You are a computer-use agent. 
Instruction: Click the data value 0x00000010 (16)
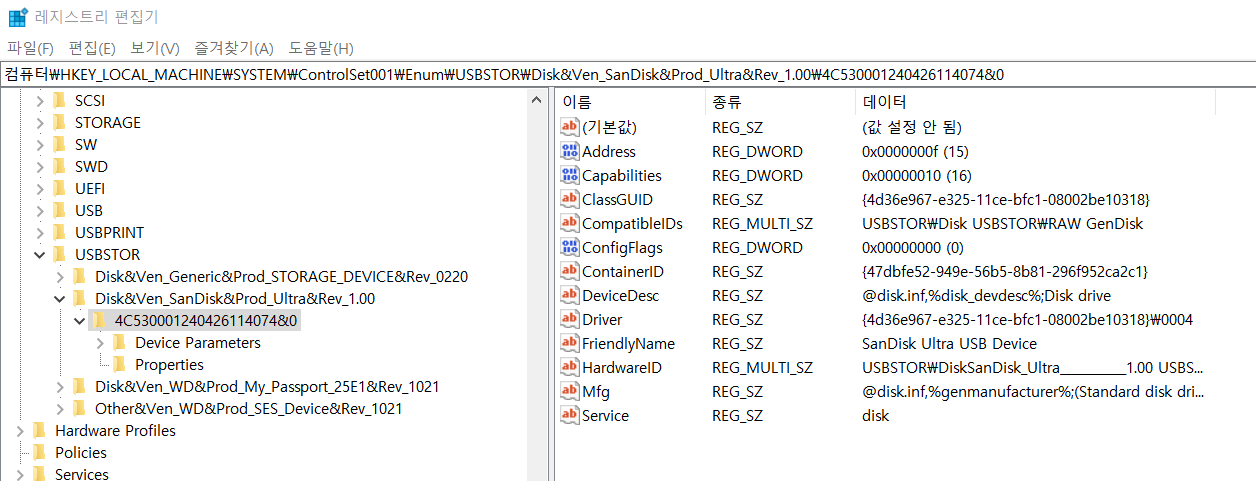(916, 175)
